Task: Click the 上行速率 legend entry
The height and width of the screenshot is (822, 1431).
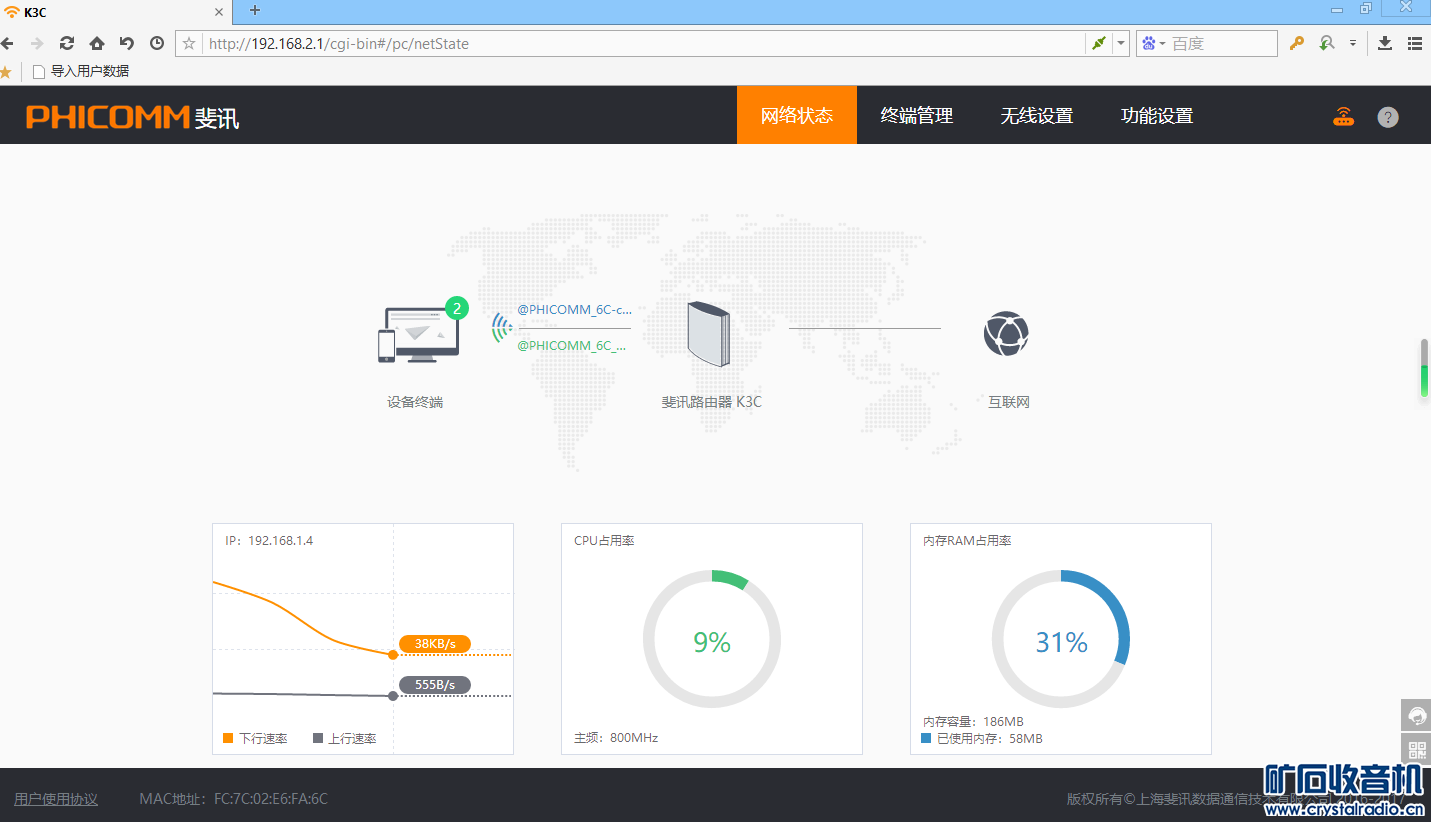Action: pos(345,738)
